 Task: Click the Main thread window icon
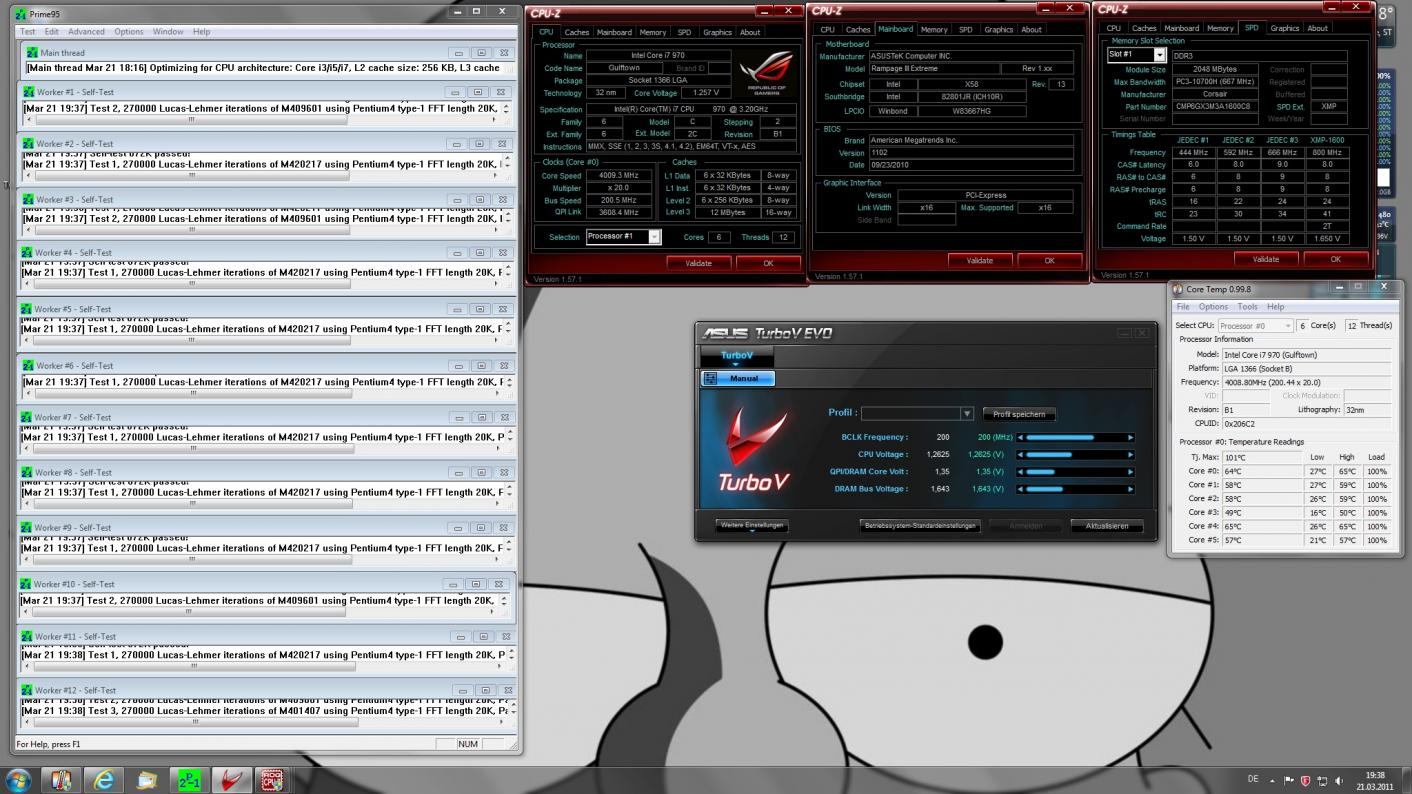click(x=32, y=53)
